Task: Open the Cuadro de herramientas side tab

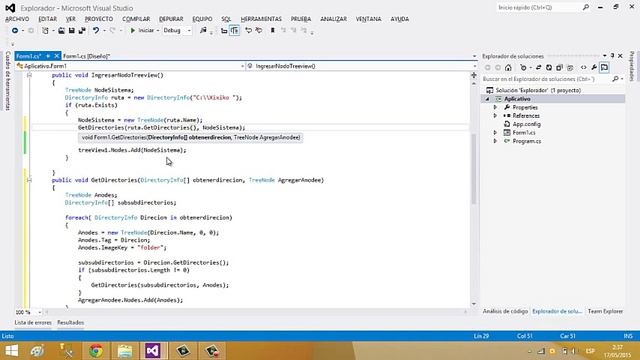Action: [7, 81]
